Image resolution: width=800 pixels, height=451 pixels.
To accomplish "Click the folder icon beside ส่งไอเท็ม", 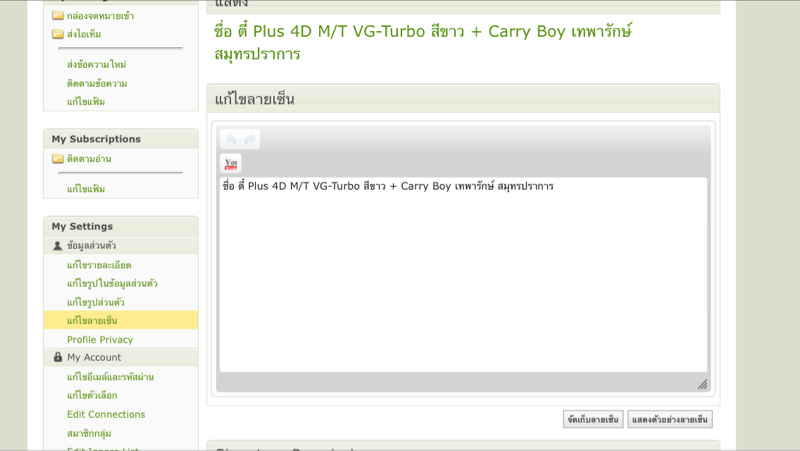I will pyautogui.click(x=58, y=34).
